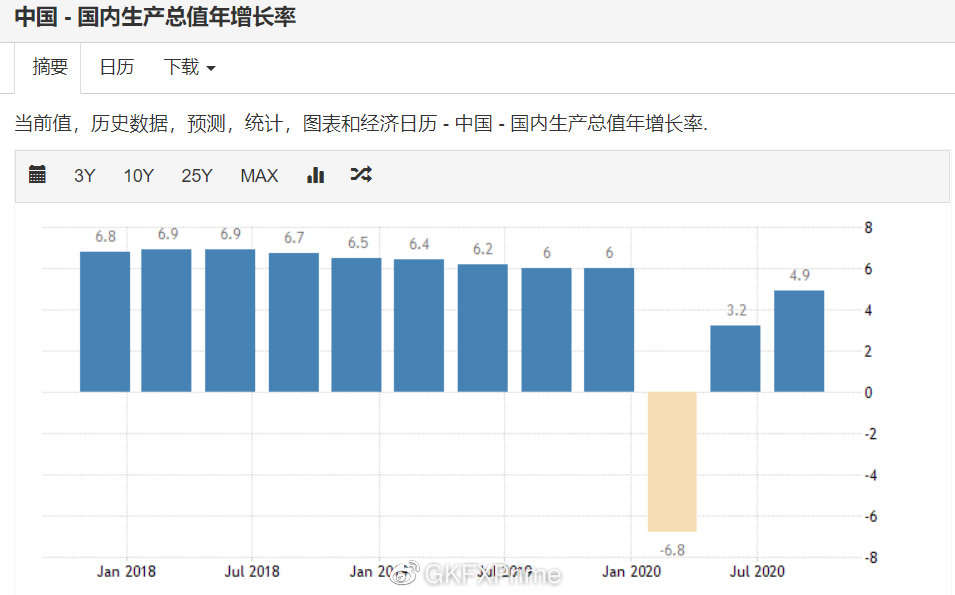955x595 pixels.
Task: Click the y-axis value -8
Action: coord(871,557)
